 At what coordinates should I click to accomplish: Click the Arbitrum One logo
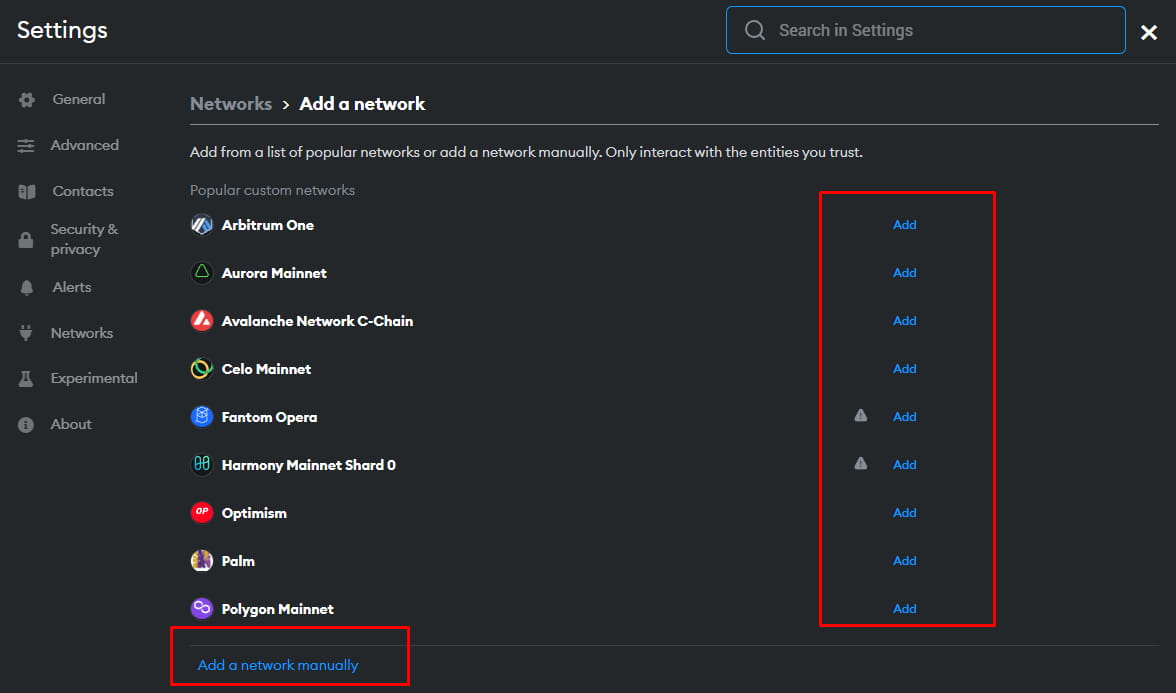click(202, 224)
